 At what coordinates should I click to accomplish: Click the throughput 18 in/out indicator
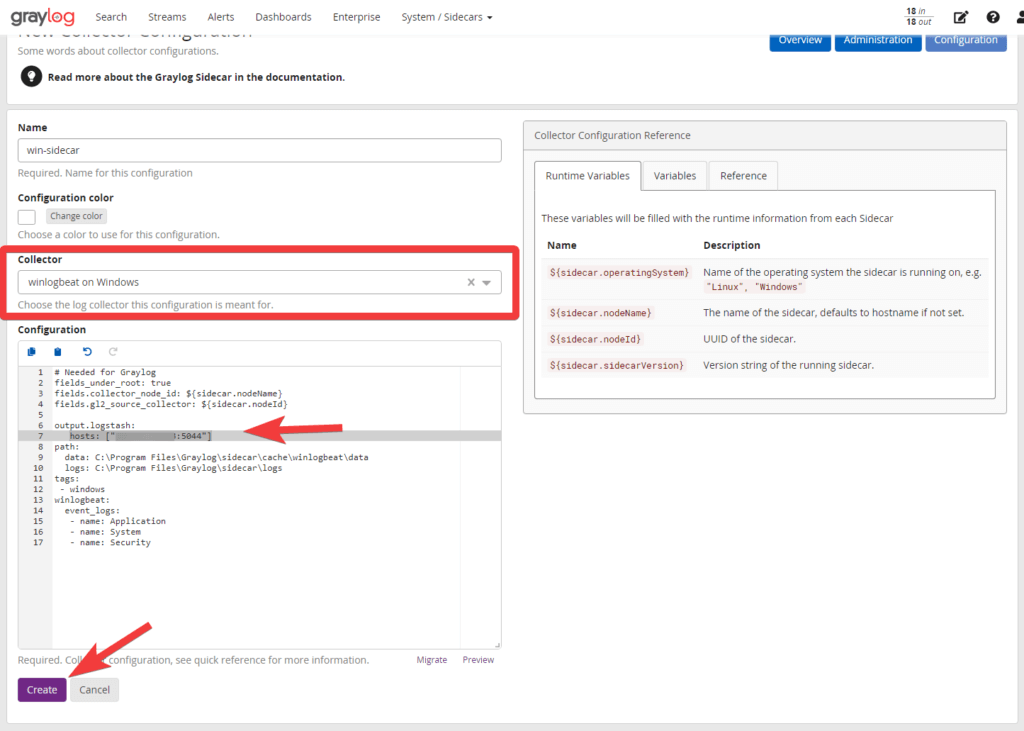coord(918,17)
